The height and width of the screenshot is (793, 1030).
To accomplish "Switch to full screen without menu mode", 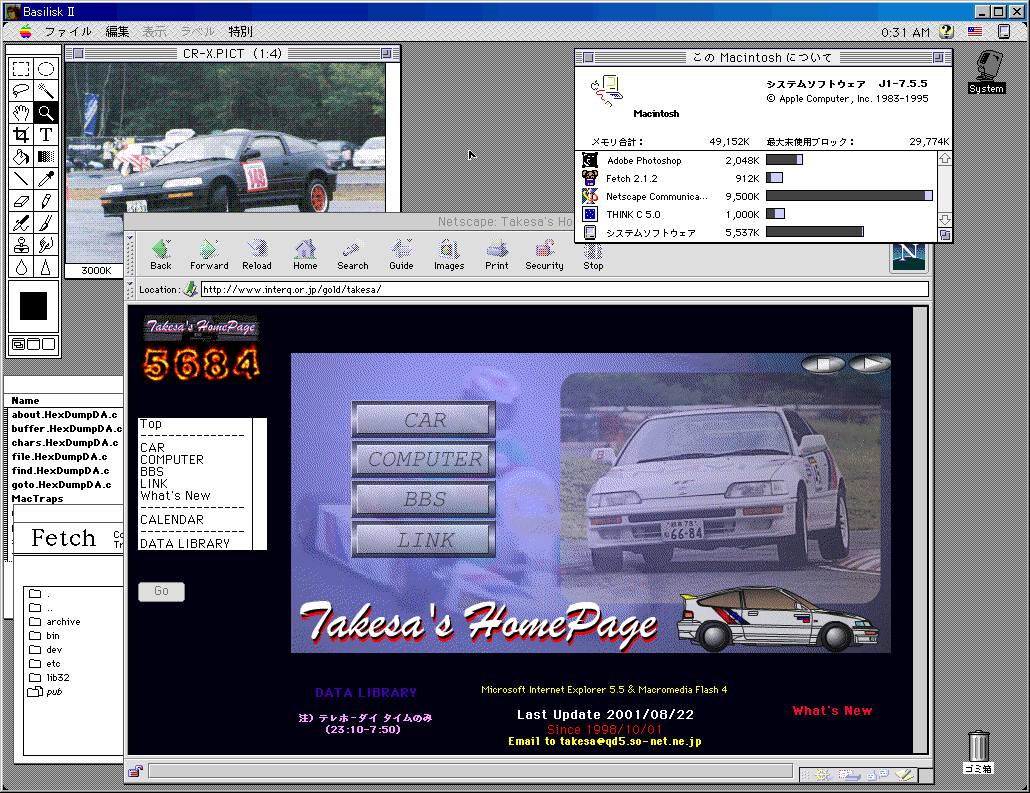I will click(49, 344).
